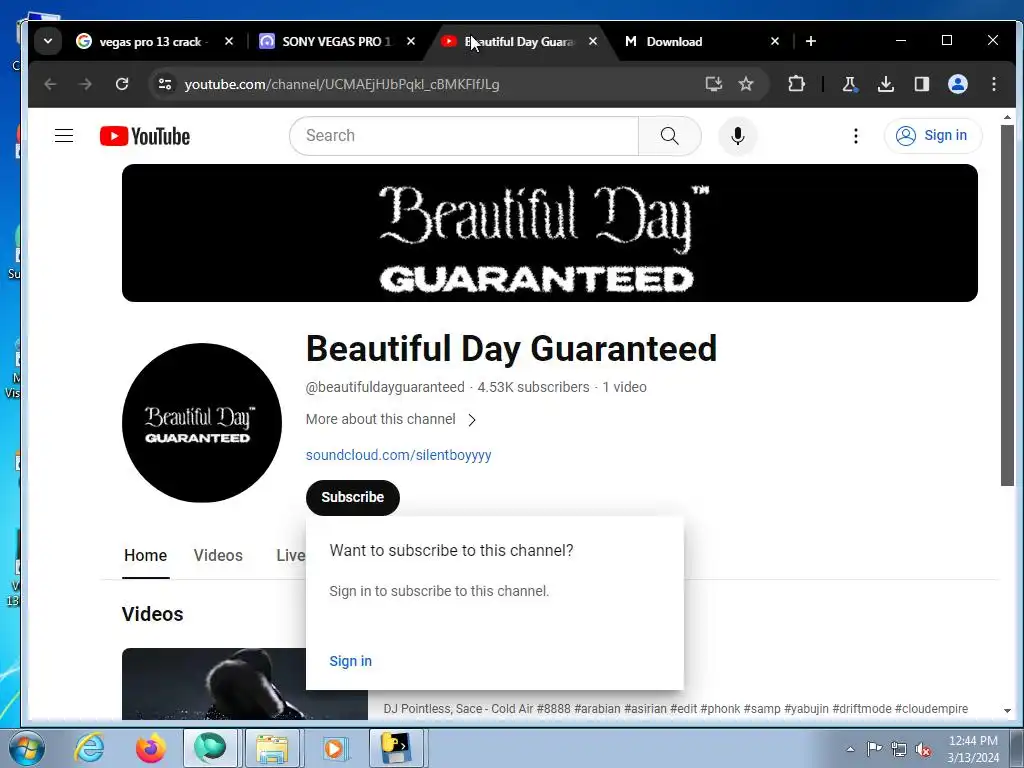Open the Extensions puzzle icon
Screen dimensions: 1024x768
(796, 84)
